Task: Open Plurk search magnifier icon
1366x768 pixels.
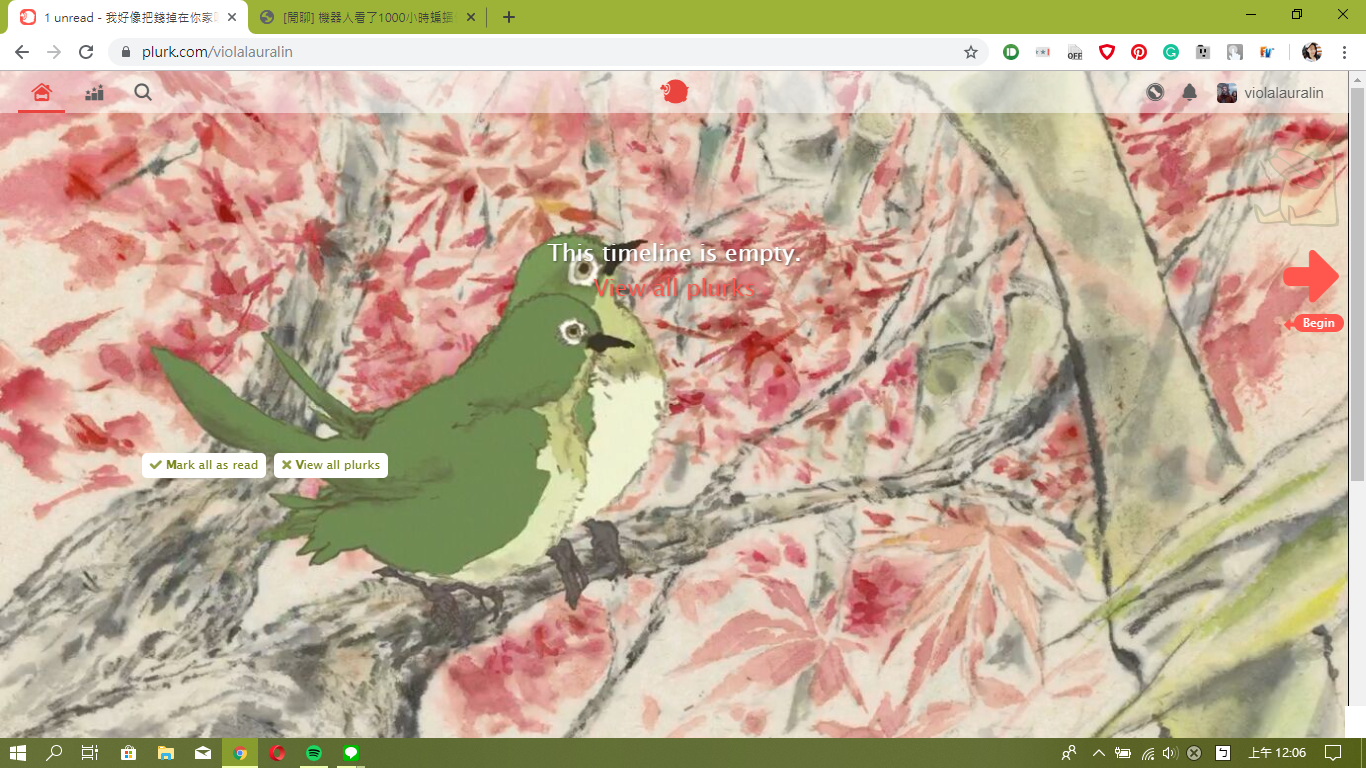Action: point(143,93)
